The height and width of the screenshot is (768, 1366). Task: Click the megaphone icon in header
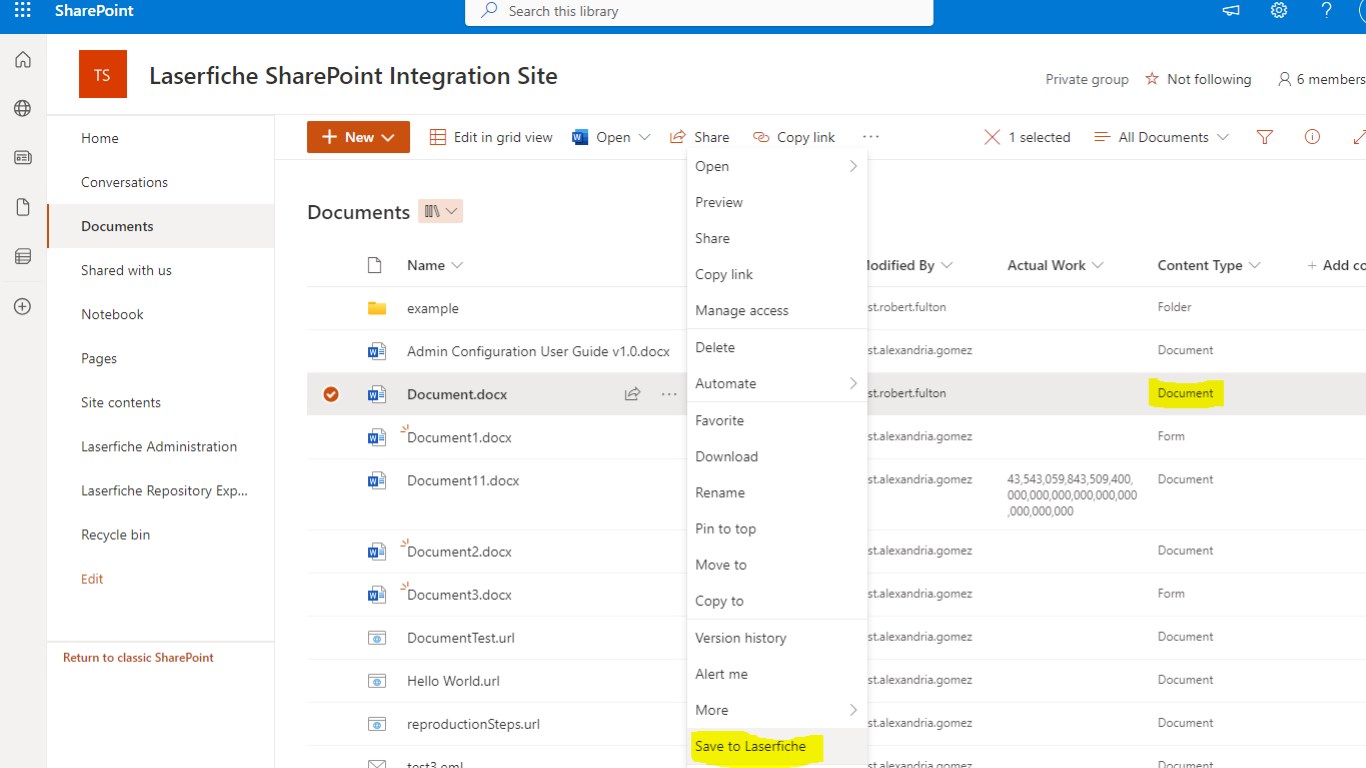1231,11
